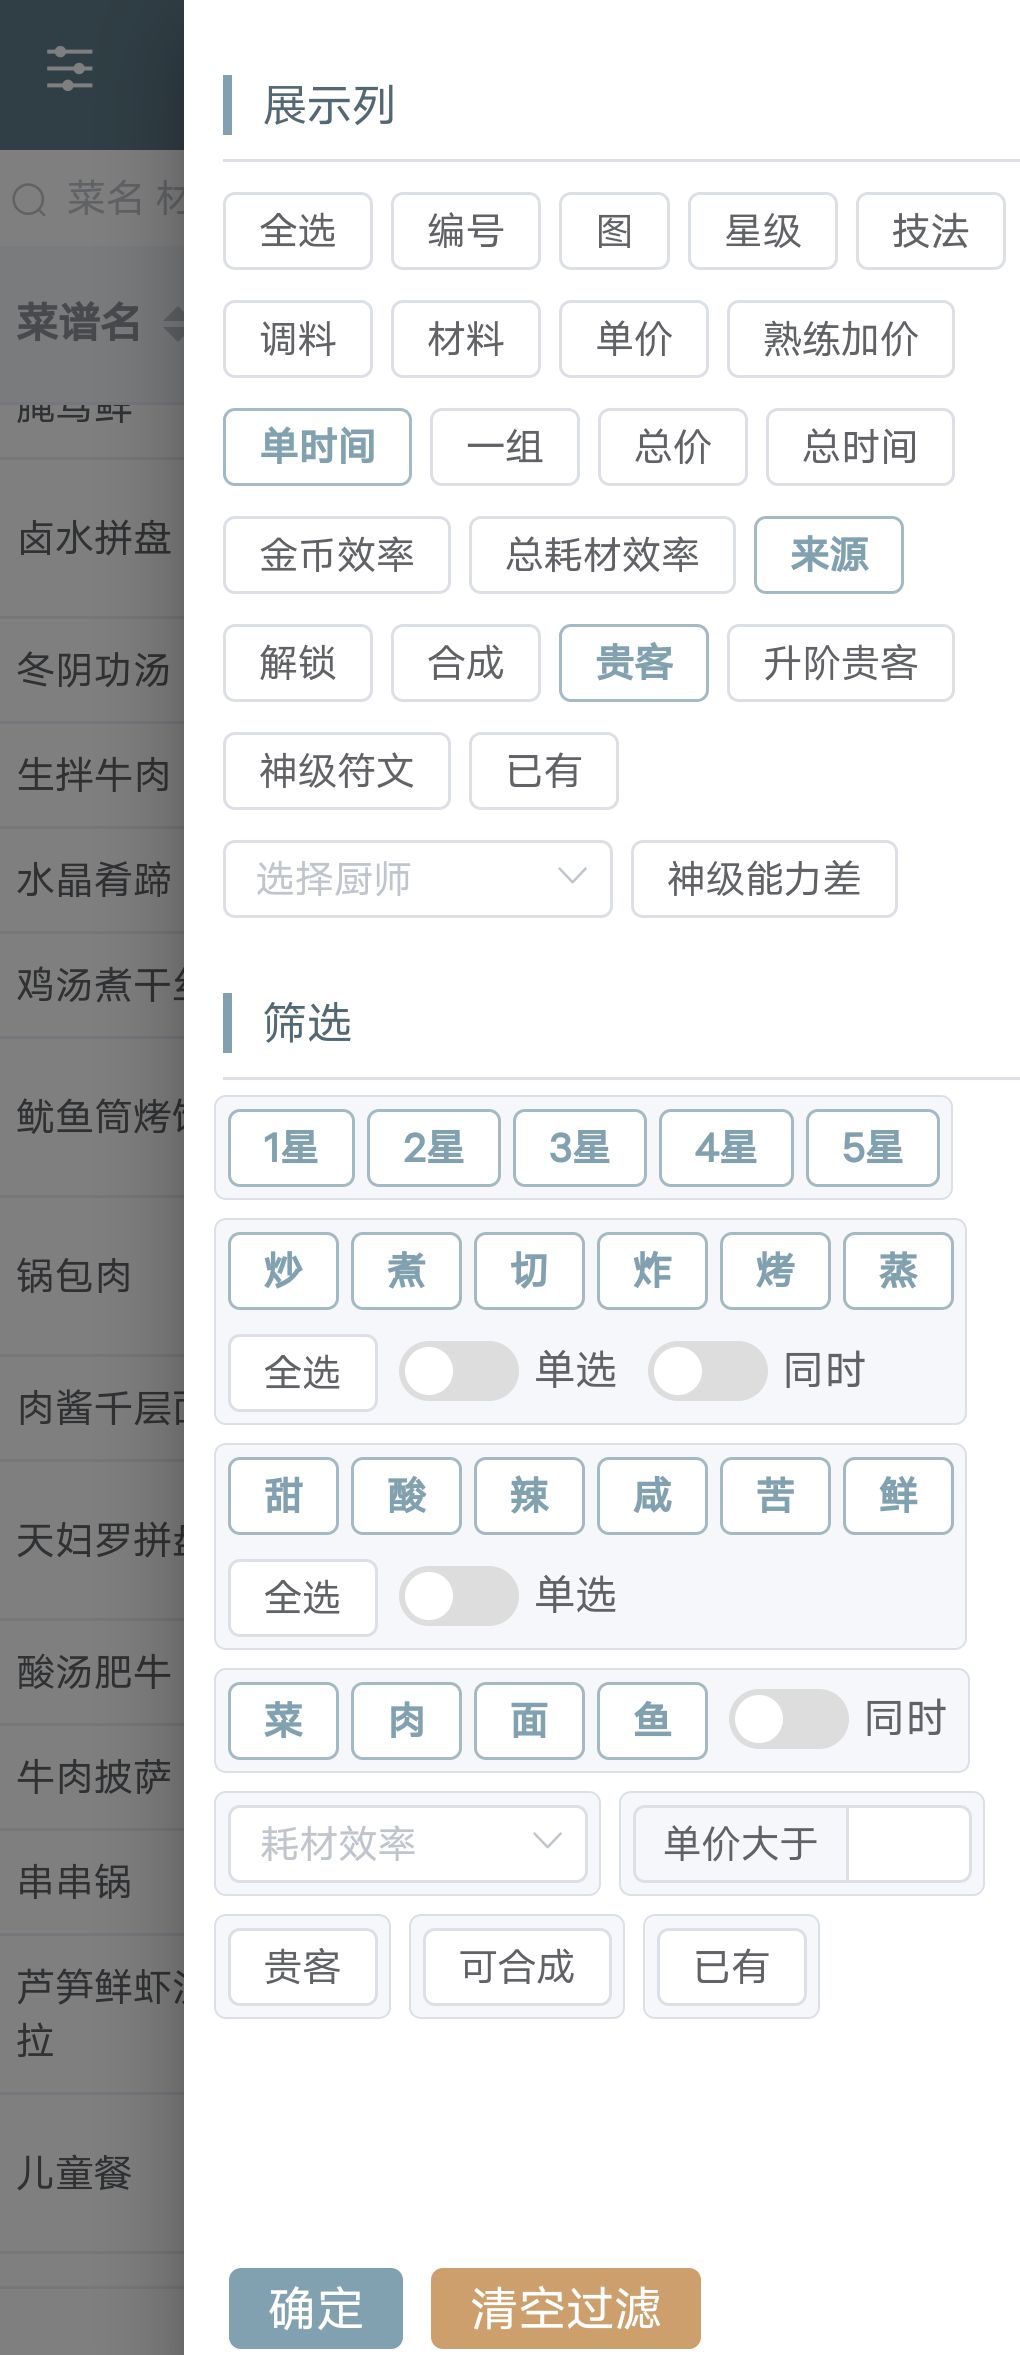Viewport: 1020px width, 2355px height.
Task: Click the filter sliders icon at top left
Action: (x=70, y=69)
